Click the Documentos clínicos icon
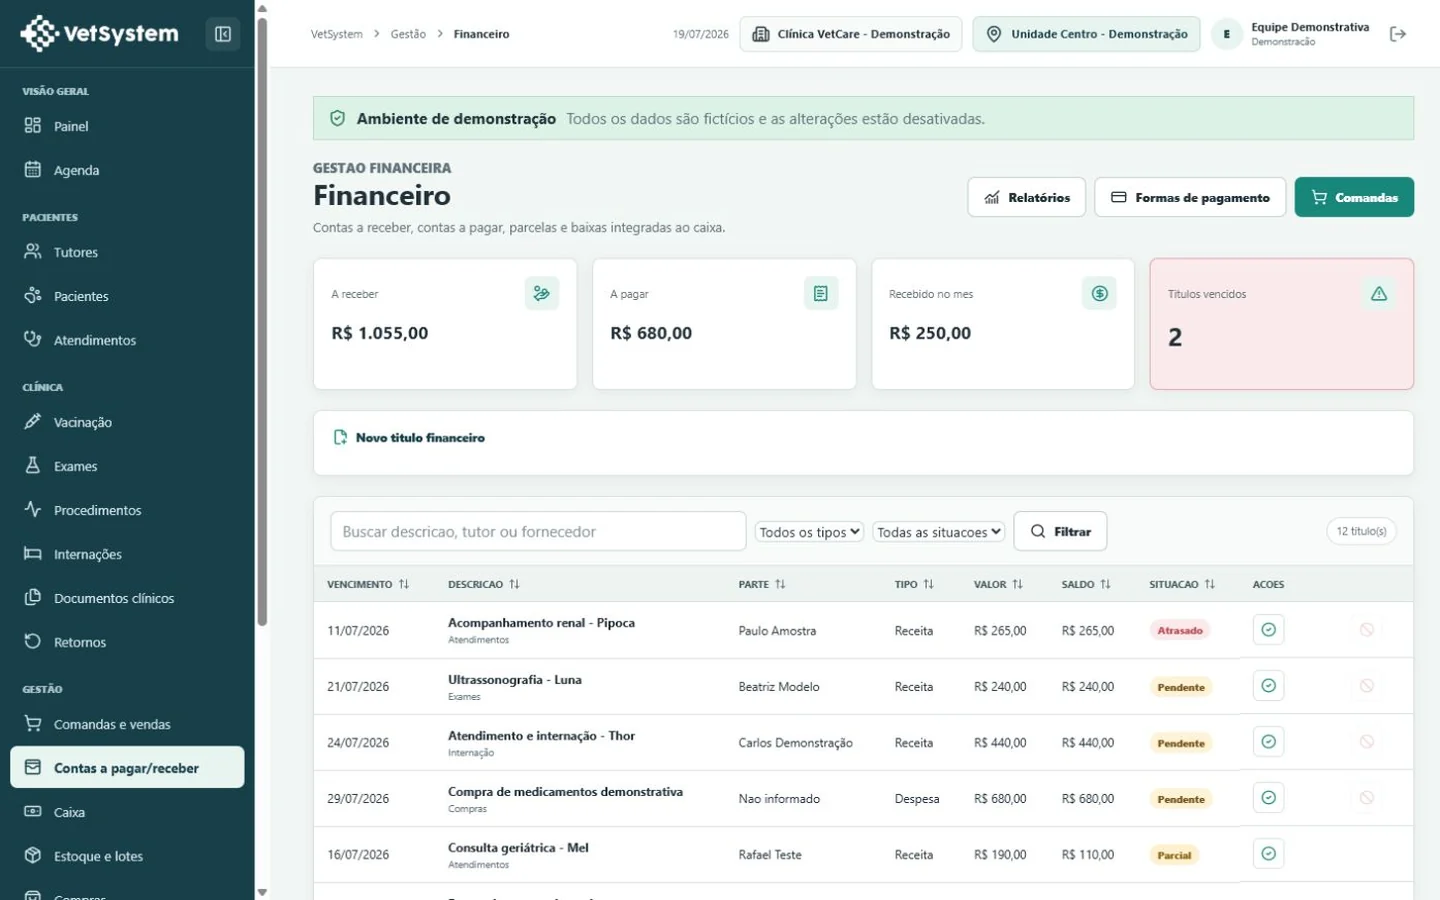The width and height of the screenshot is (1440, 900). 33,597
